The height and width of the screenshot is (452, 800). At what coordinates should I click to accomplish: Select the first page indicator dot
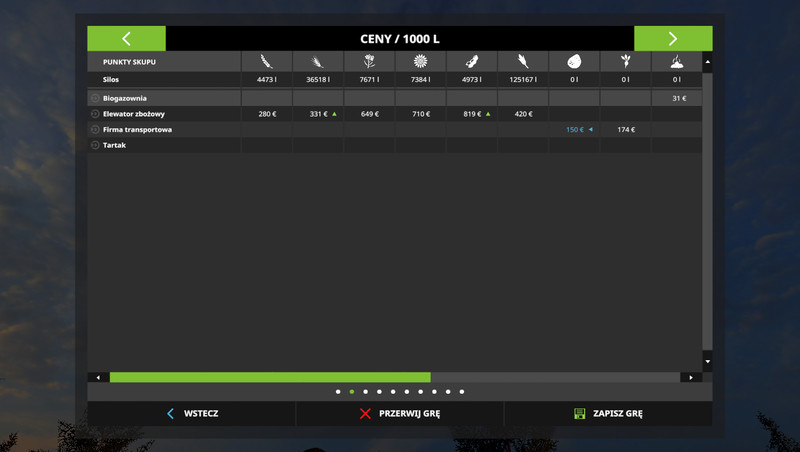pos(338,392)
